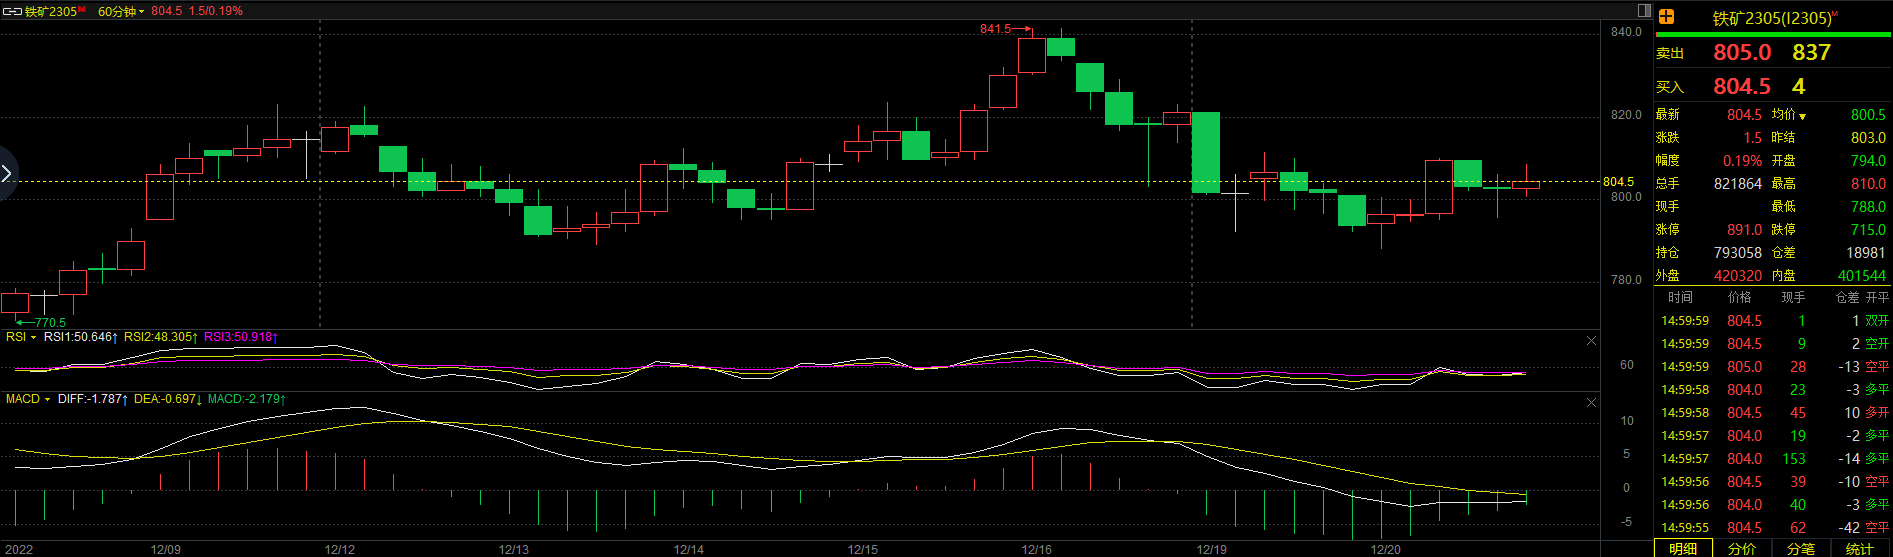Open the 60分钟 period dropdown
Image resolution: width=1893 pixels, height=557 pixels.
121,11
